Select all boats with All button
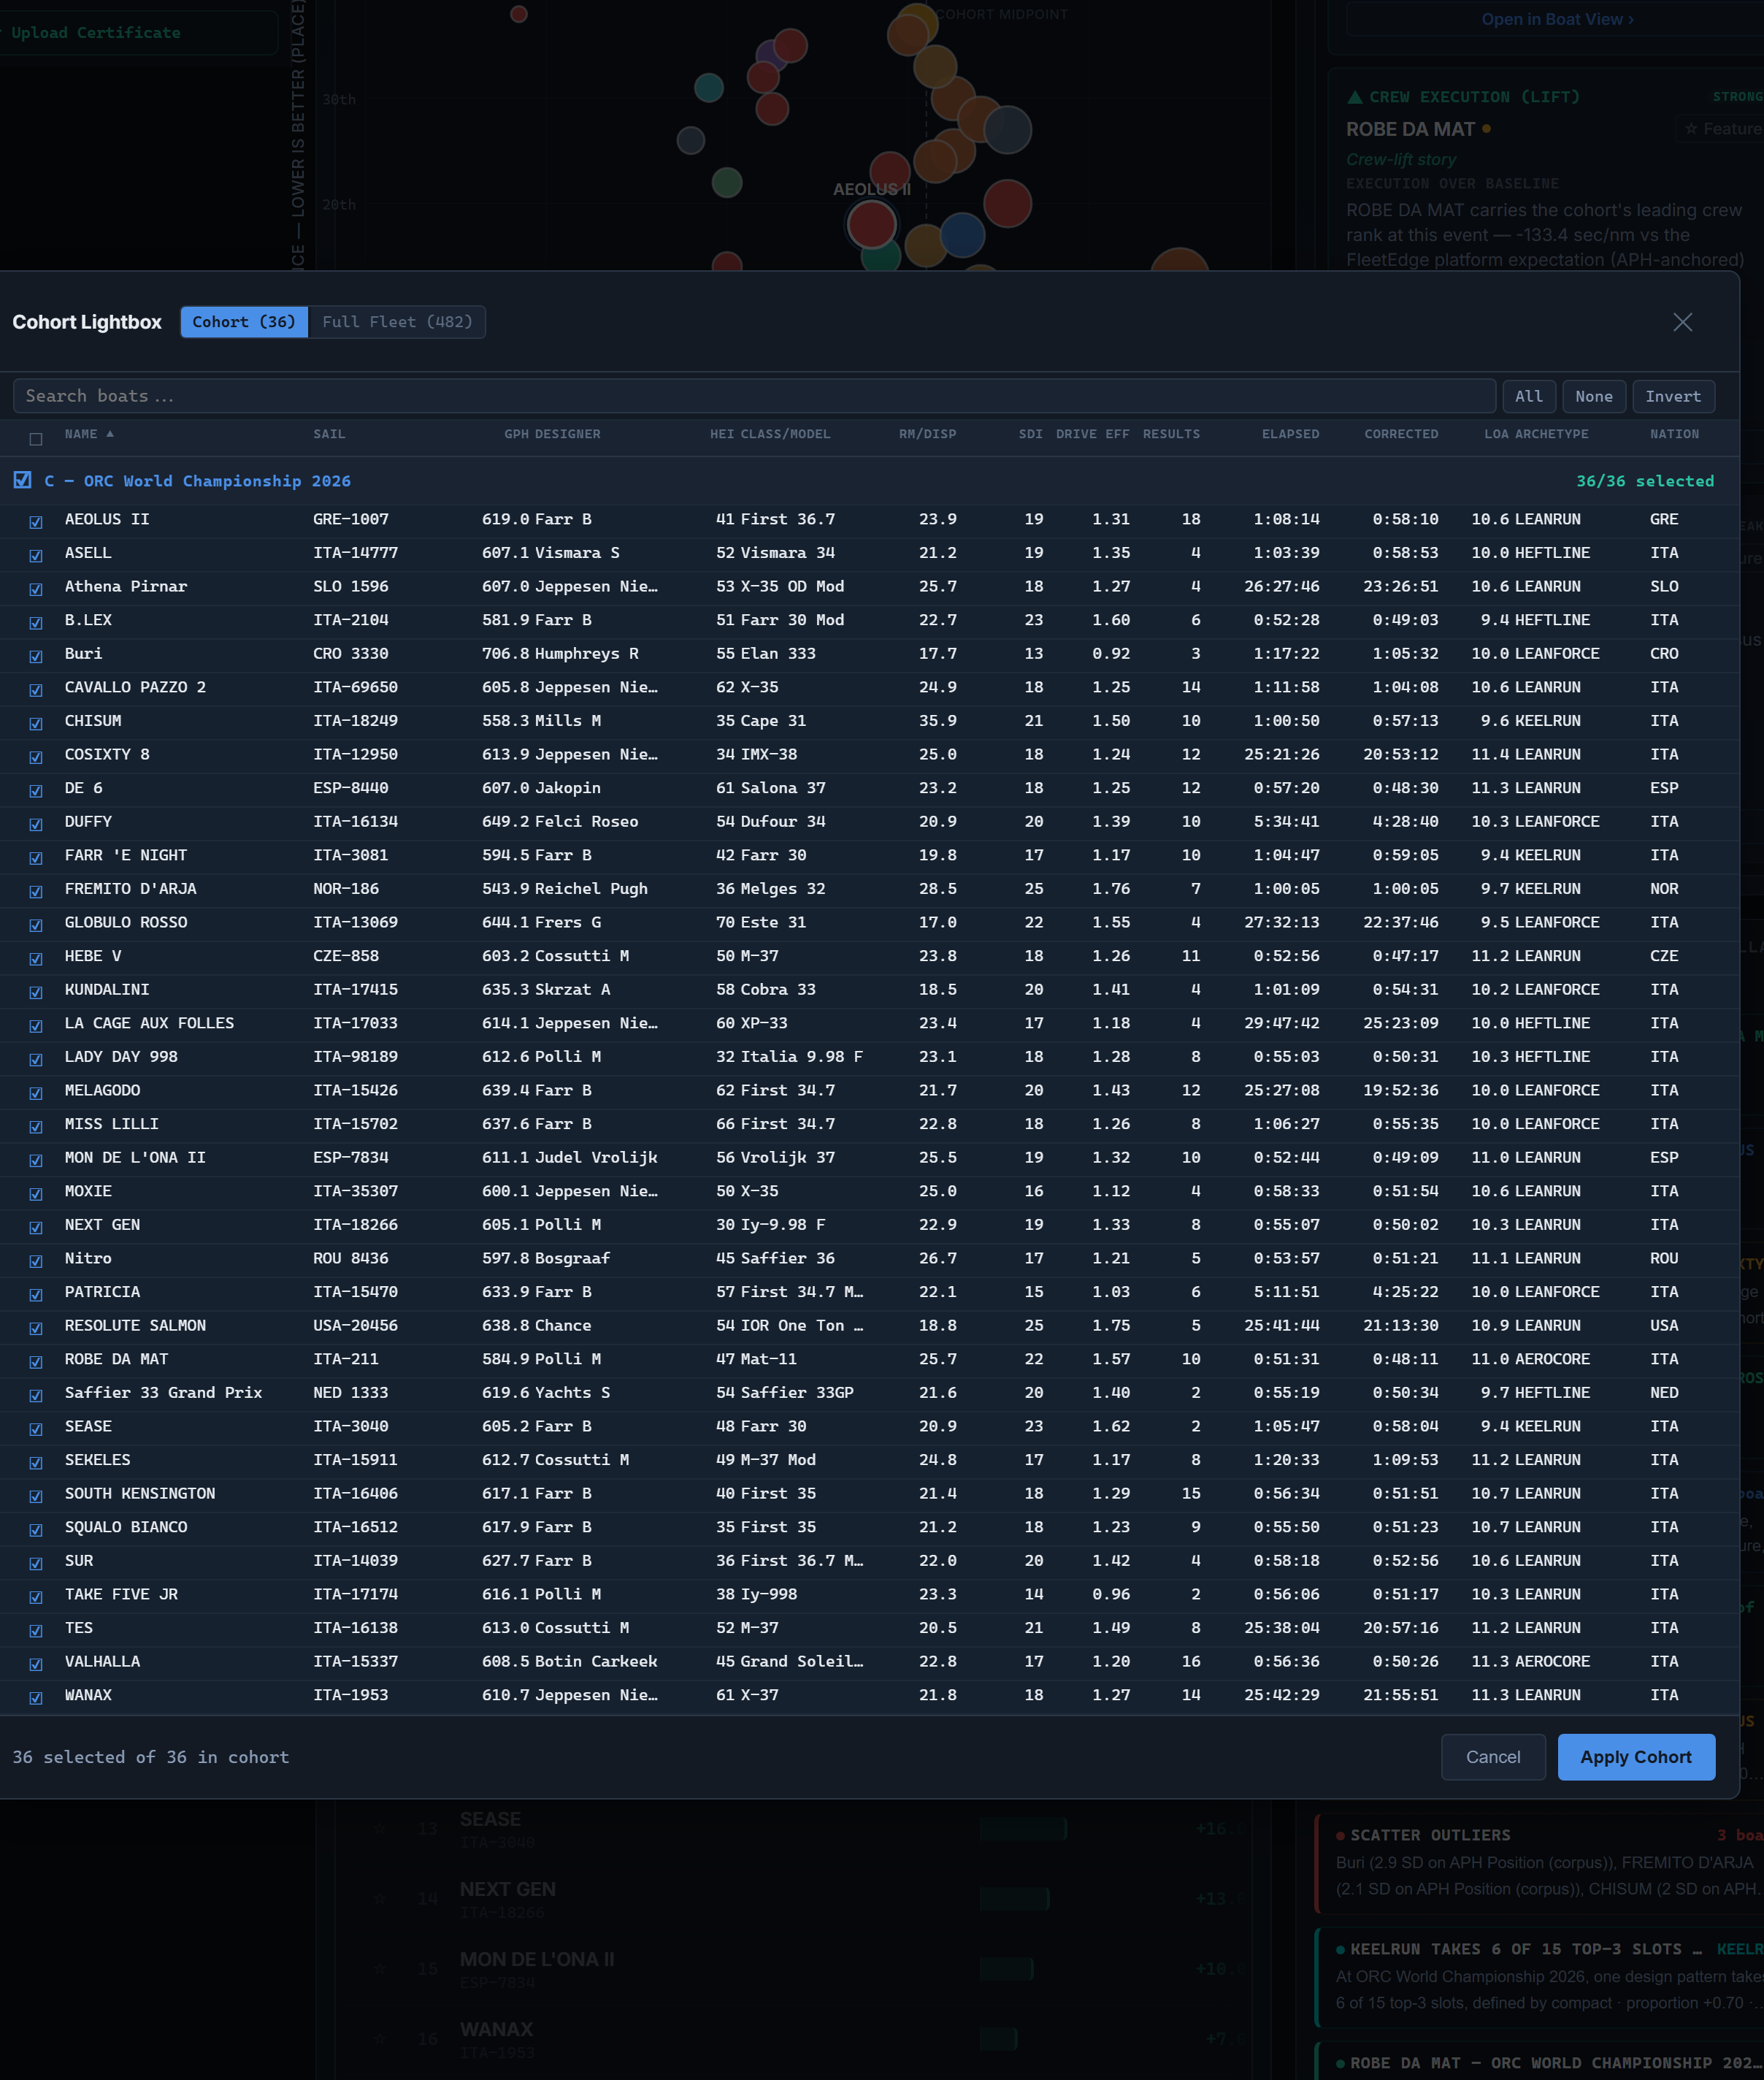This screenshot has height=2080, width=1764. pos(1528,396)
